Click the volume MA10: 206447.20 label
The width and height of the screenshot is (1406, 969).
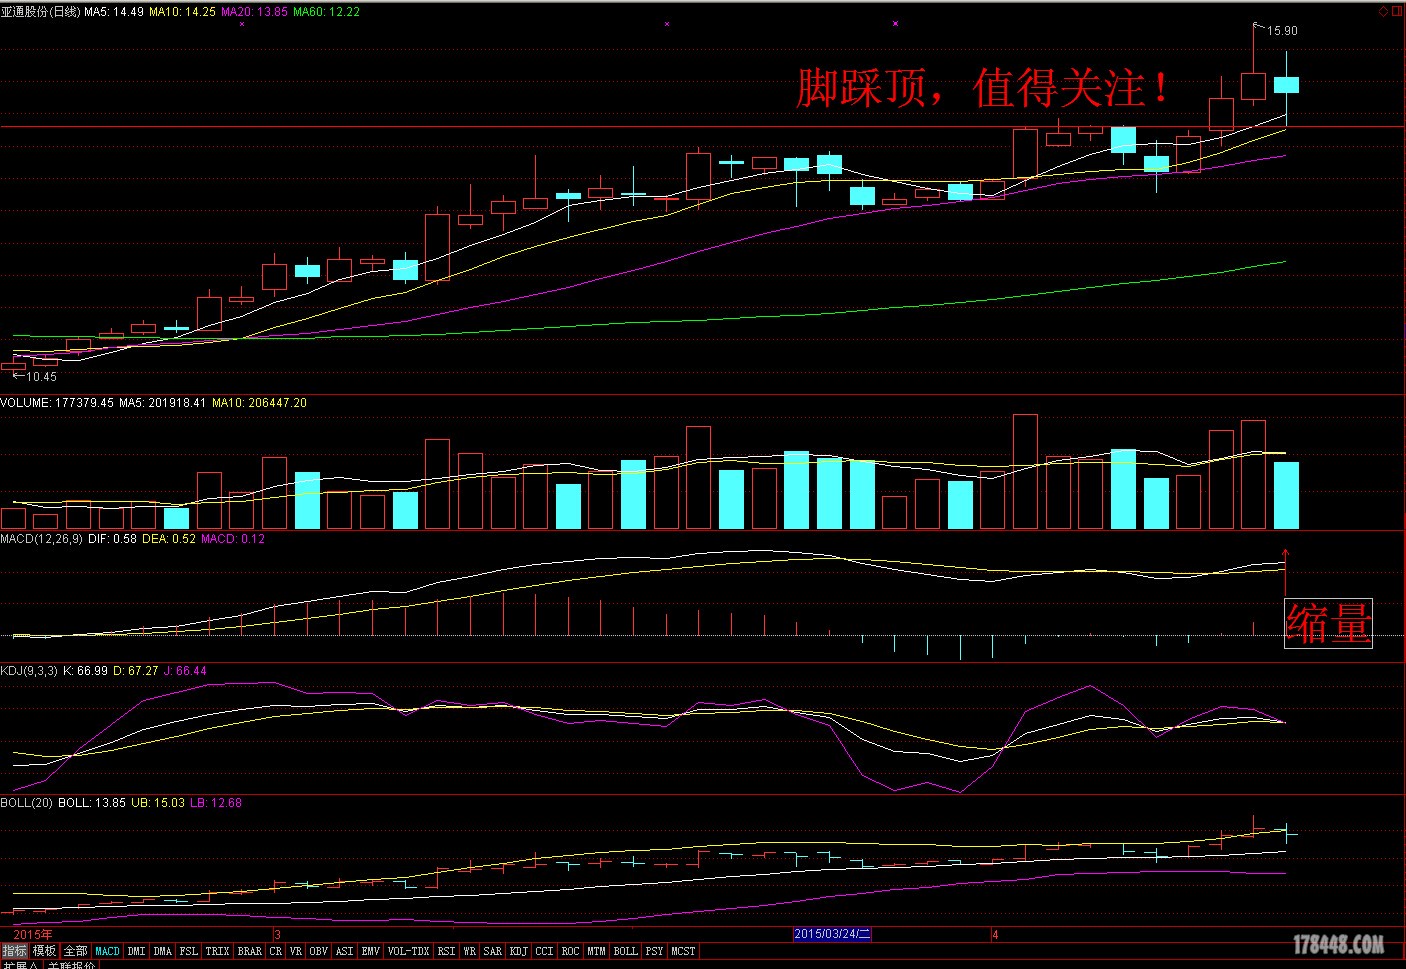pyautogui.click(x=259, y=403)
